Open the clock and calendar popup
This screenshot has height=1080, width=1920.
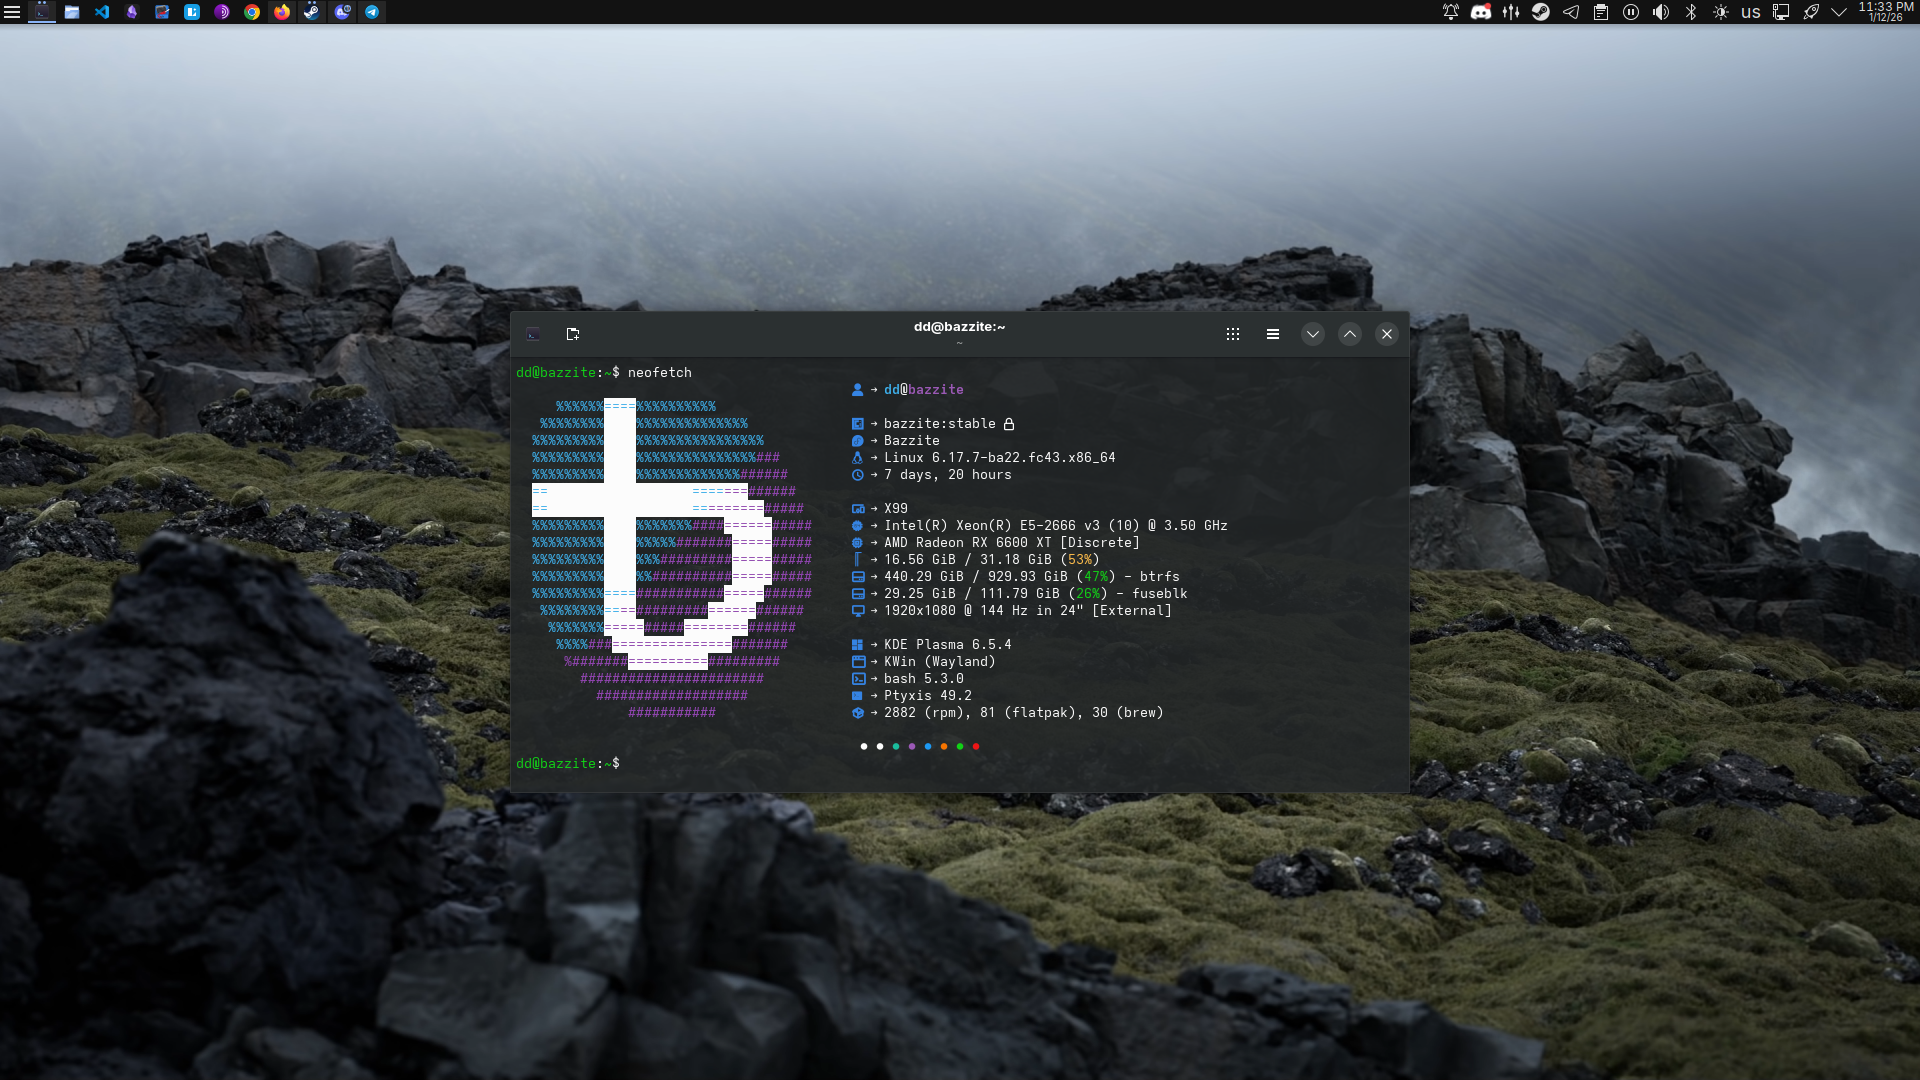pos(1886,12)
